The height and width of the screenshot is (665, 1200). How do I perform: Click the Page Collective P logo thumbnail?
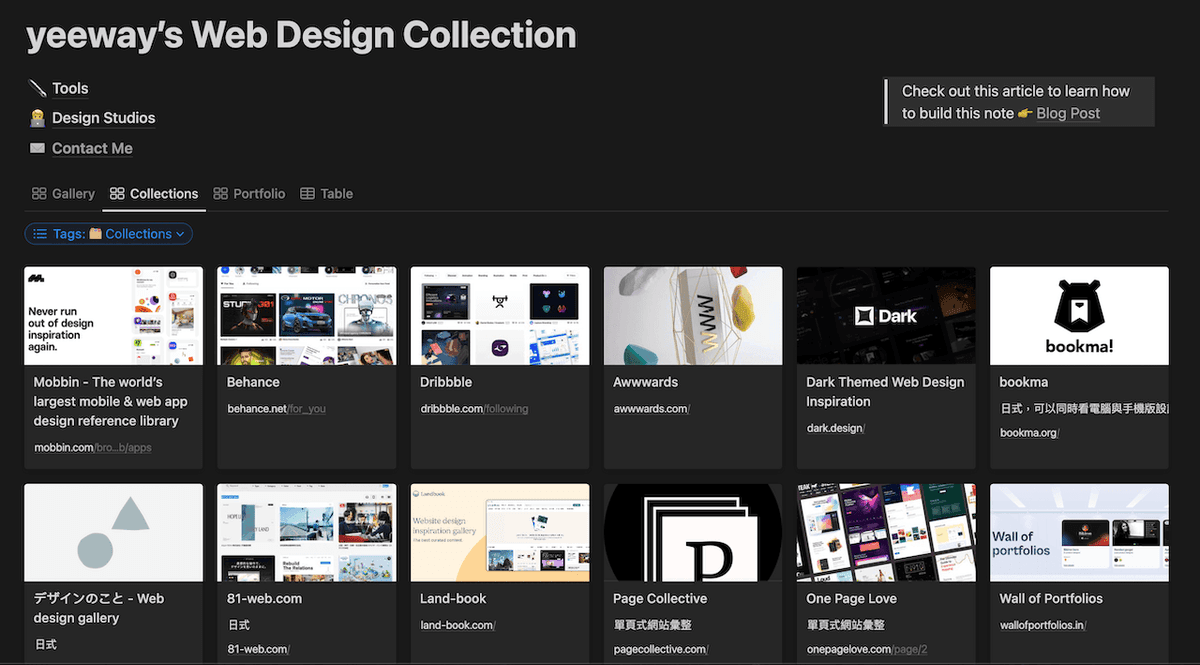(x=693, y=533)
